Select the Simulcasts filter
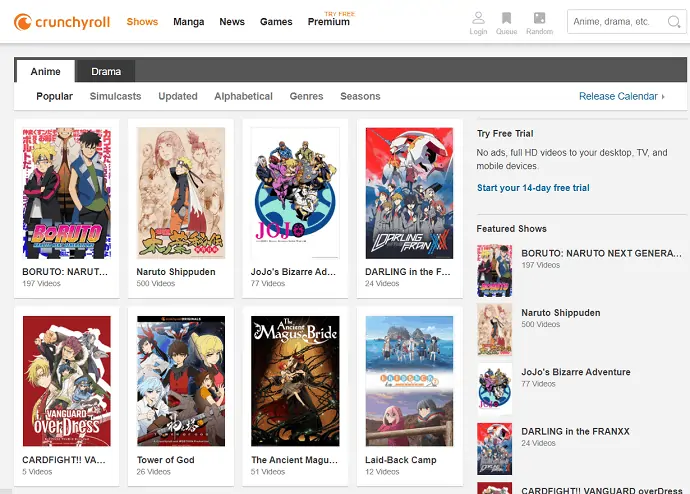The height and width of the screenshot is (494, 690). pos(115,96)
